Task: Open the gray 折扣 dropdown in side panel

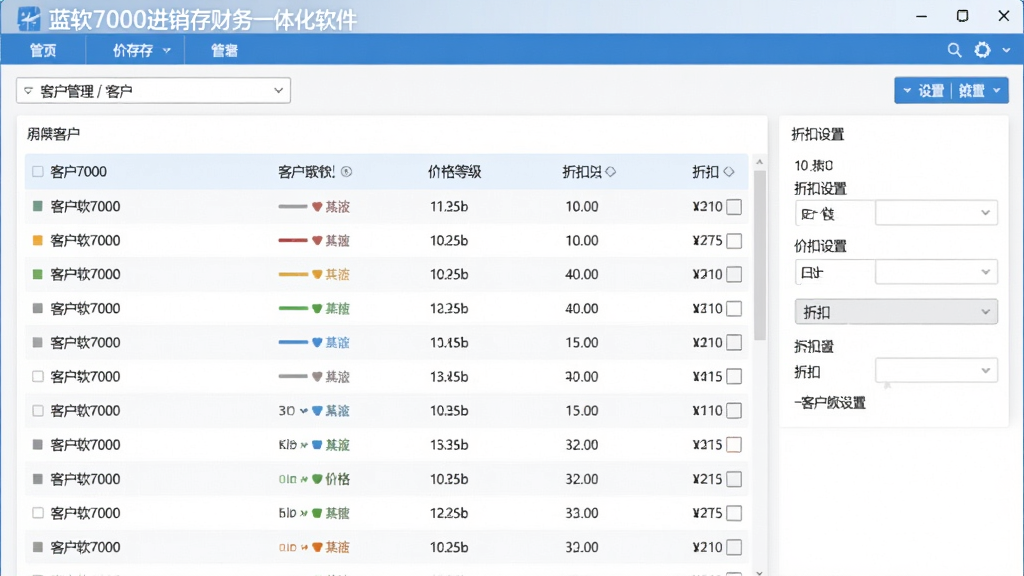Action: coord(896,312)
